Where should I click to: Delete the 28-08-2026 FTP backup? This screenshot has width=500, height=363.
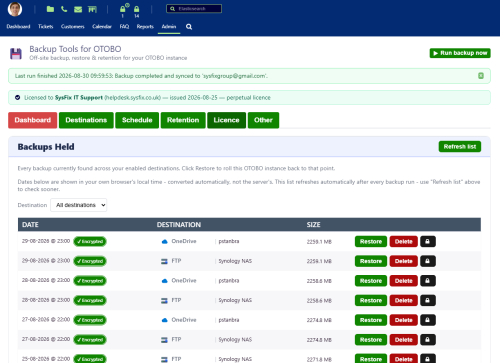(404, 300)
